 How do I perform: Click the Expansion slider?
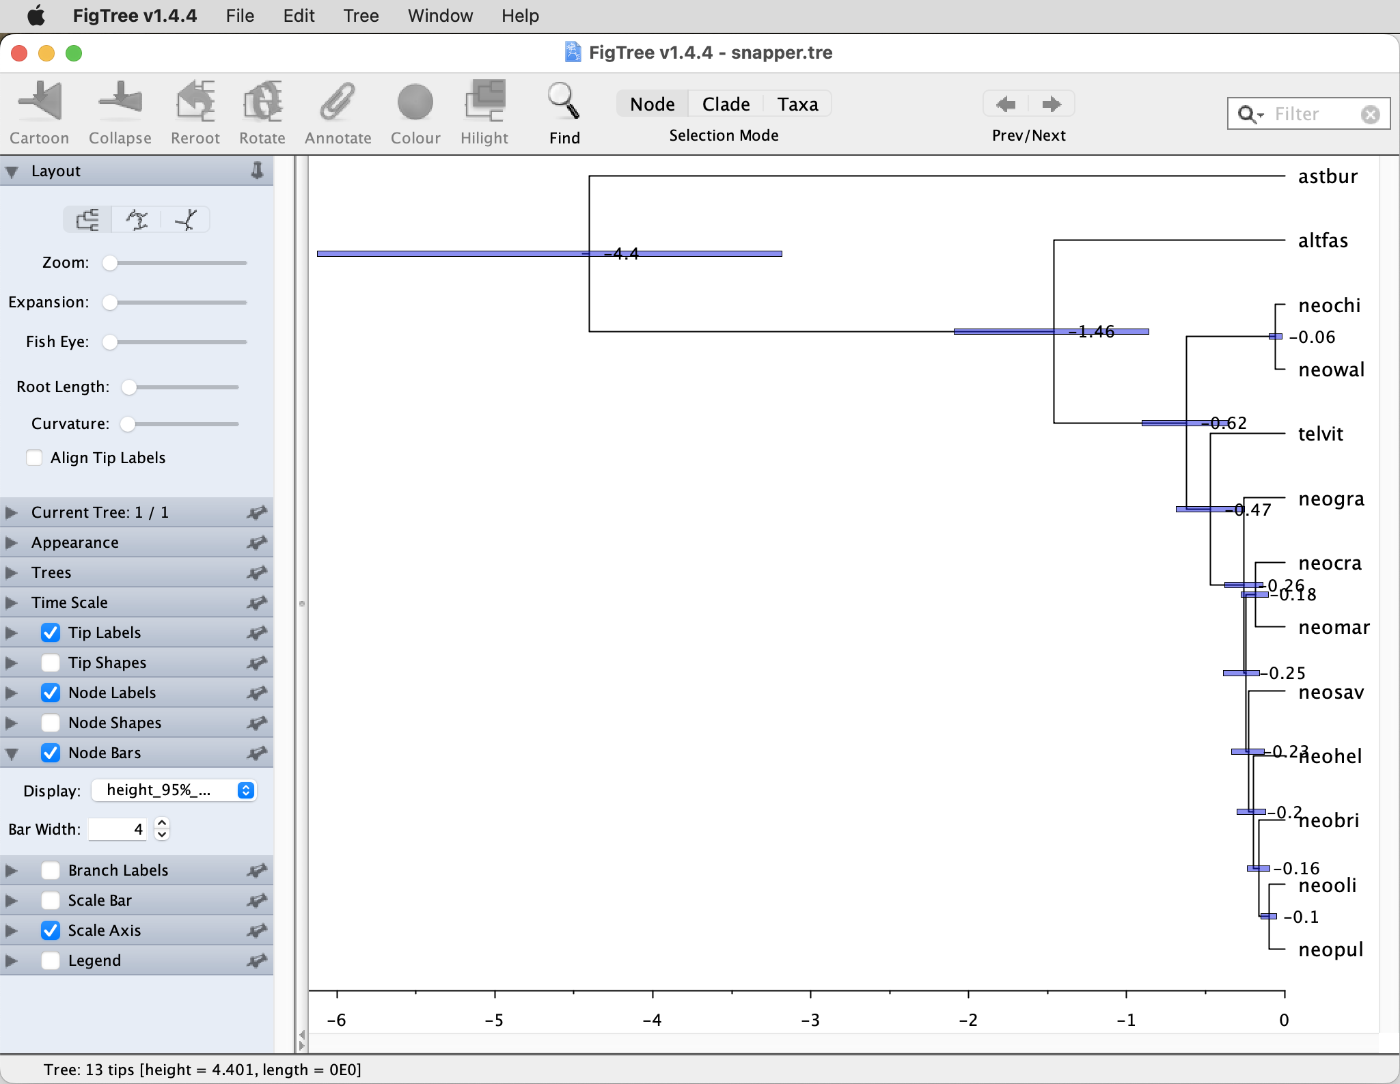pyautogui.click(x=174, y=302)
